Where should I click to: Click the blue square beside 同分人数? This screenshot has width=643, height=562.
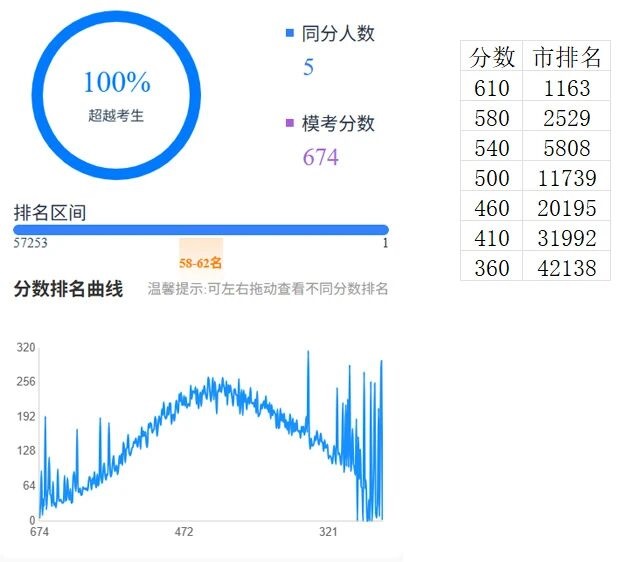[x=290, y=34]
